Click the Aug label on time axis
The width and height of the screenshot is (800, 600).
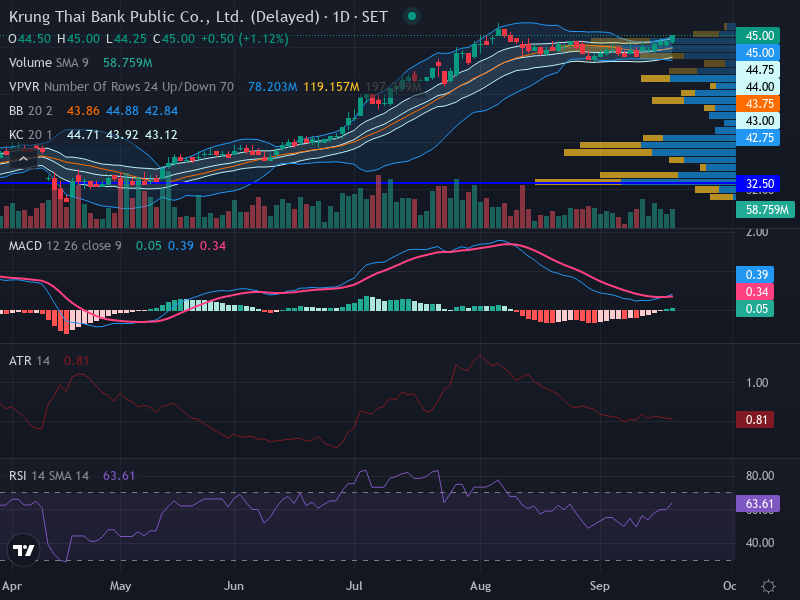click(480, 586)
